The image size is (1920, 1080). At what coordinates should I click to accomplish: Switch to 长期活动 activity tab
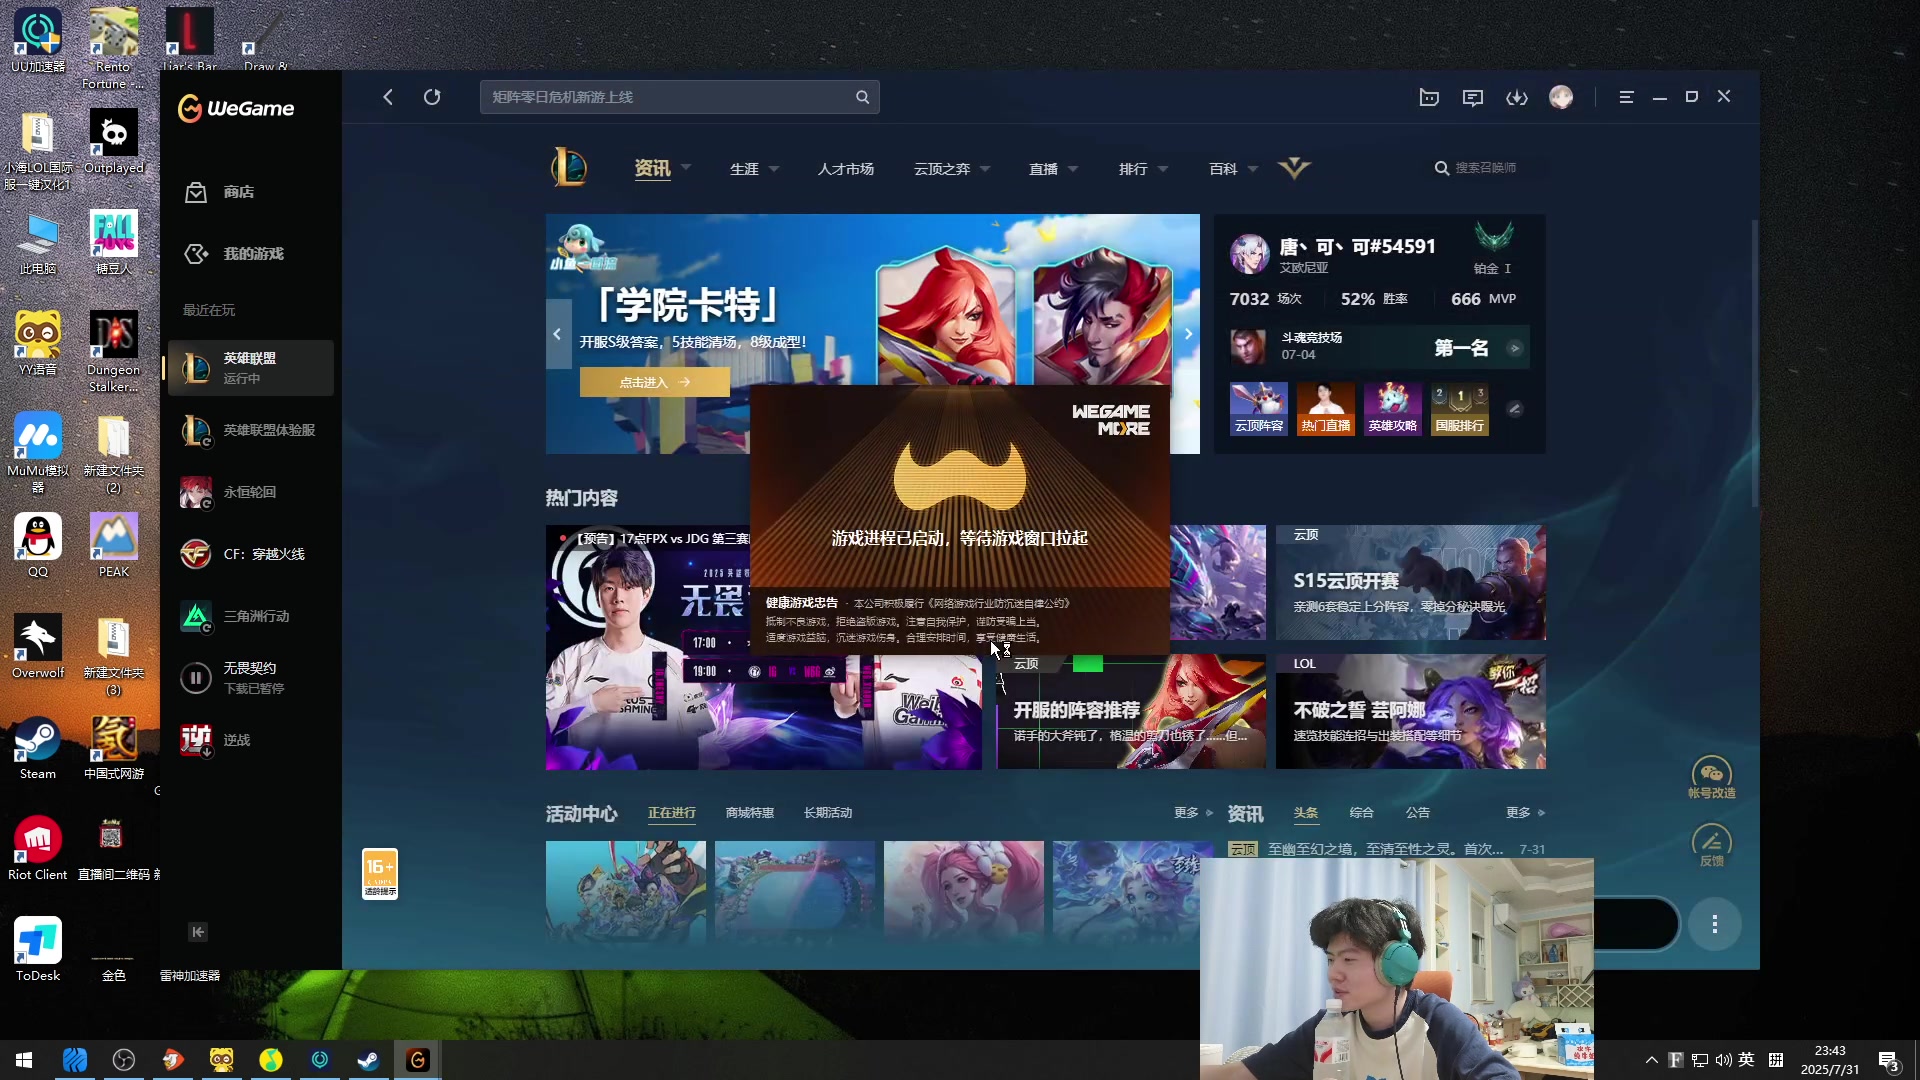click(x=828, y=813)
